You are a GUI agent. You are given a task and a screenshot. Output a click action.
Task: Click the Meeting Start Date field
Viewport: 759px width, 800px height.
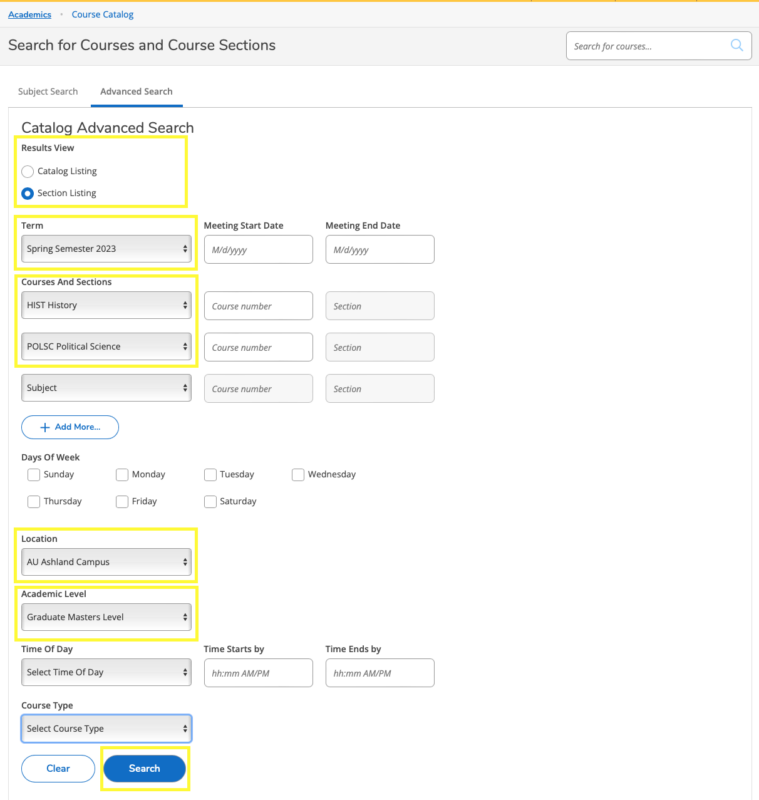coord(258,249)
